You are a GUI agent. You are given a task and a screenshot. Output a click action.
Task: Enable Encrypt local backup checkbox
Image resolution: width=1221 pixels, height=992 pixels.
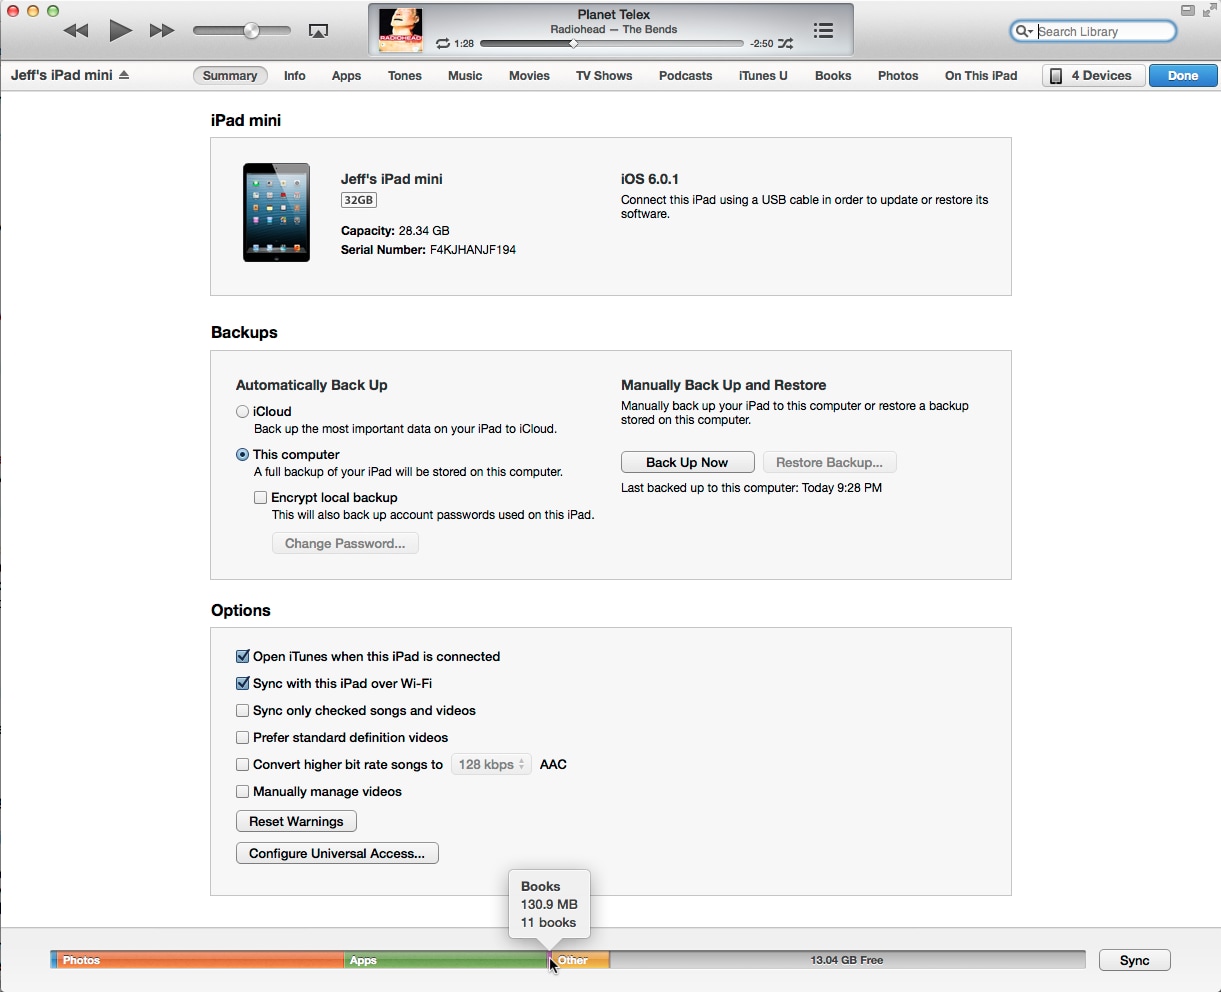pos(260,497)
